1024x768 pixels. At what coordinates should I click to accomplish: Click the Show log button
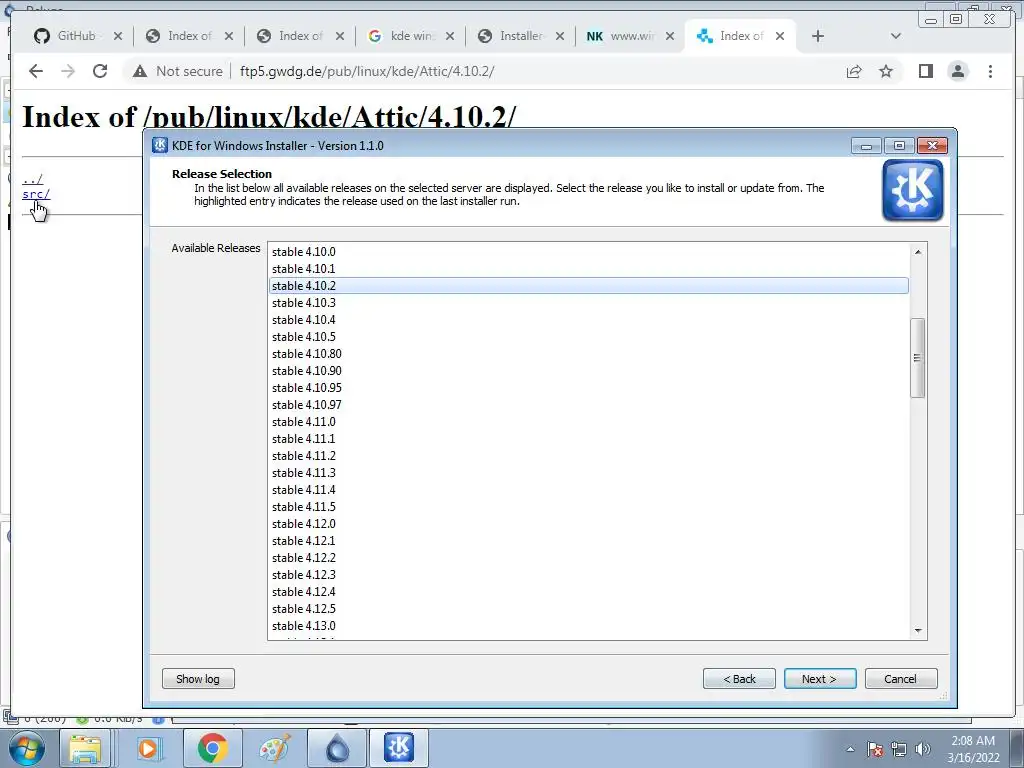(x=198, y=679)
